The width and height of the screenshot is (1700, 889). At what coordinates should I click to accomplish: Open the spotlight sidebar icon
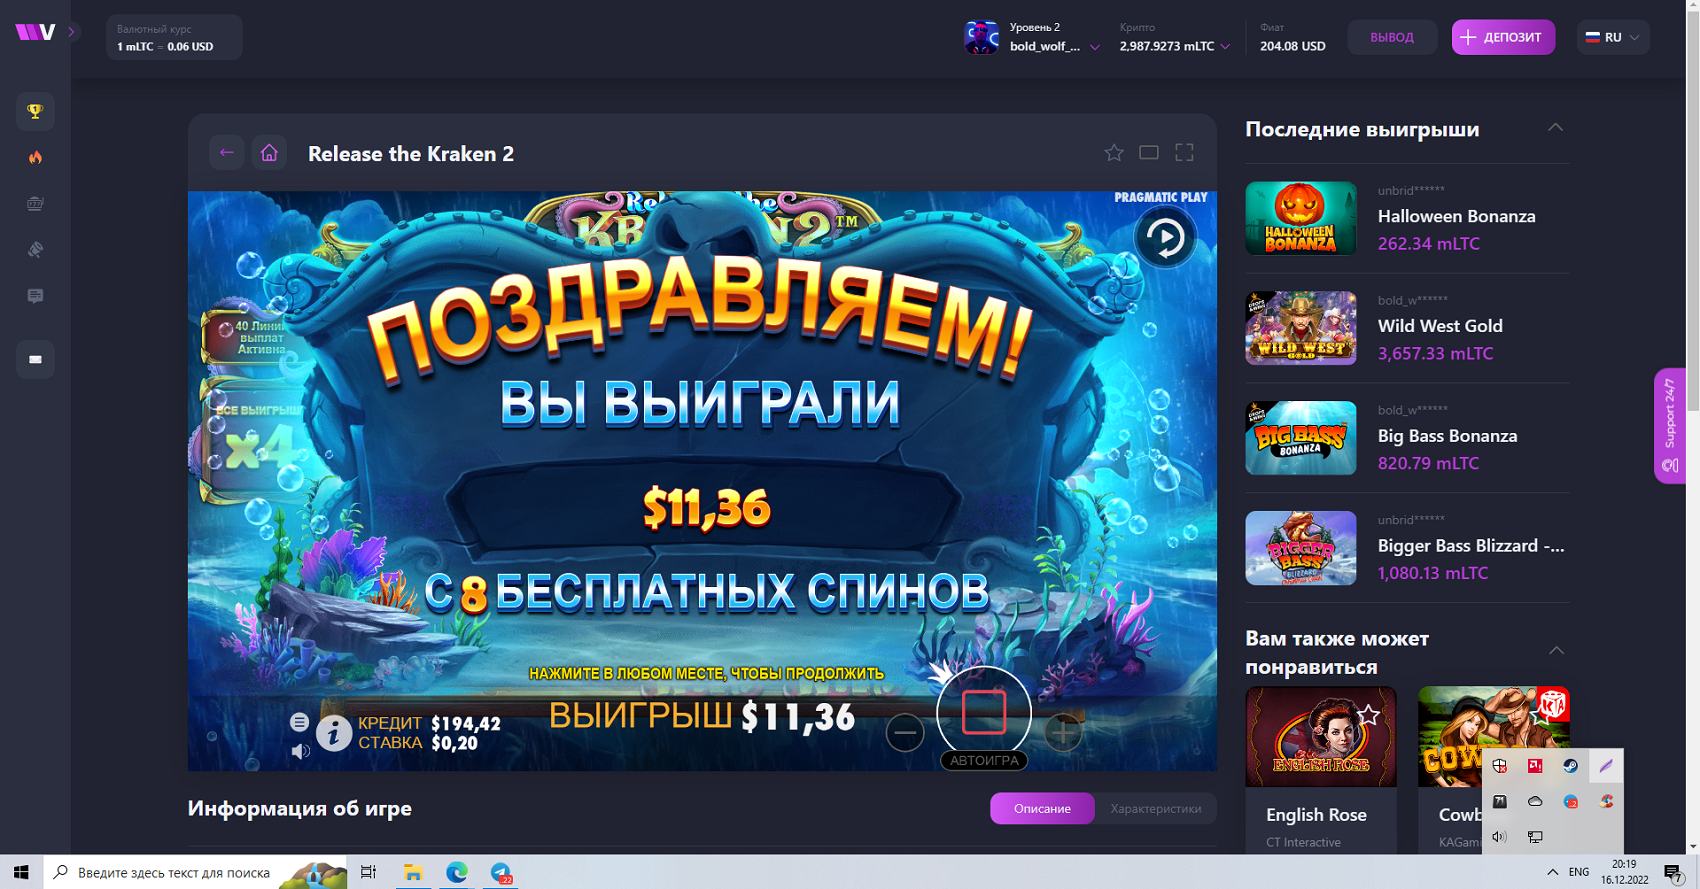pos(35,250)
